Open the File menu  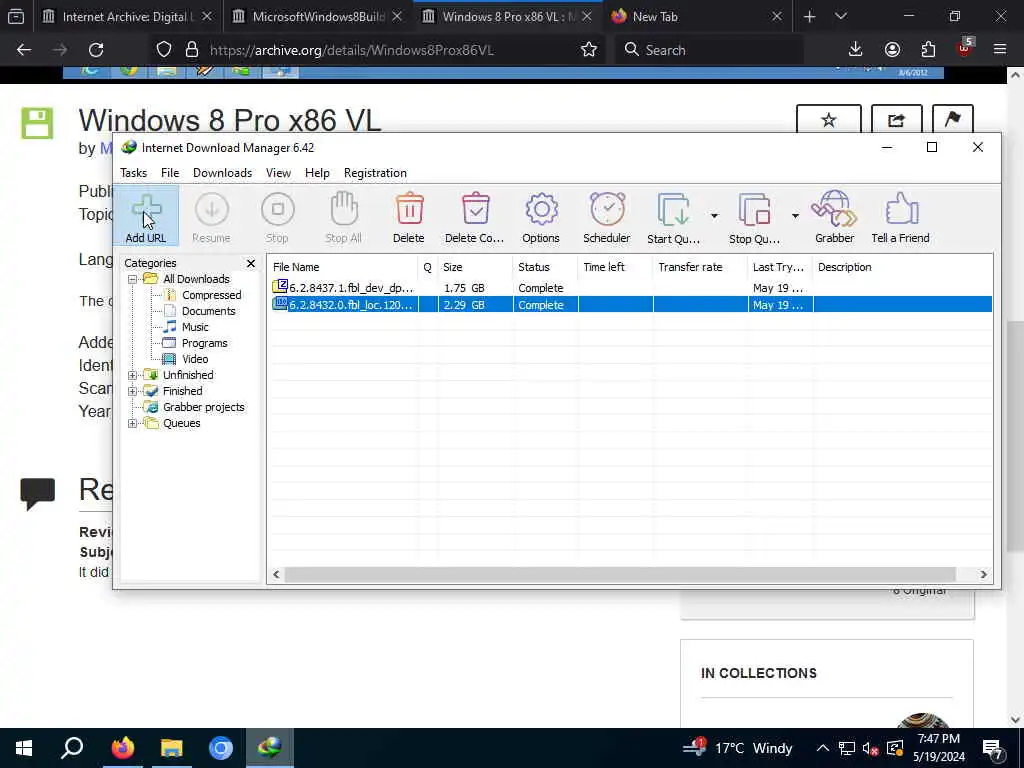coord(170,173)
